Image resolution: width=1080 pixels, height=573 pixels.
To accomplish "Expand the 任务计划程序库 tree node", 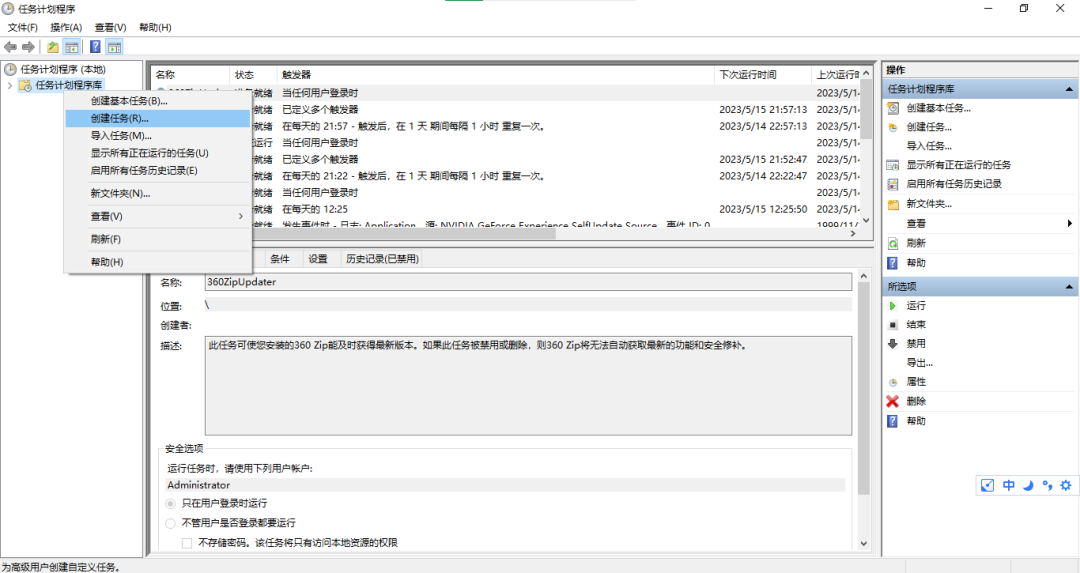I will pos(10,85).
